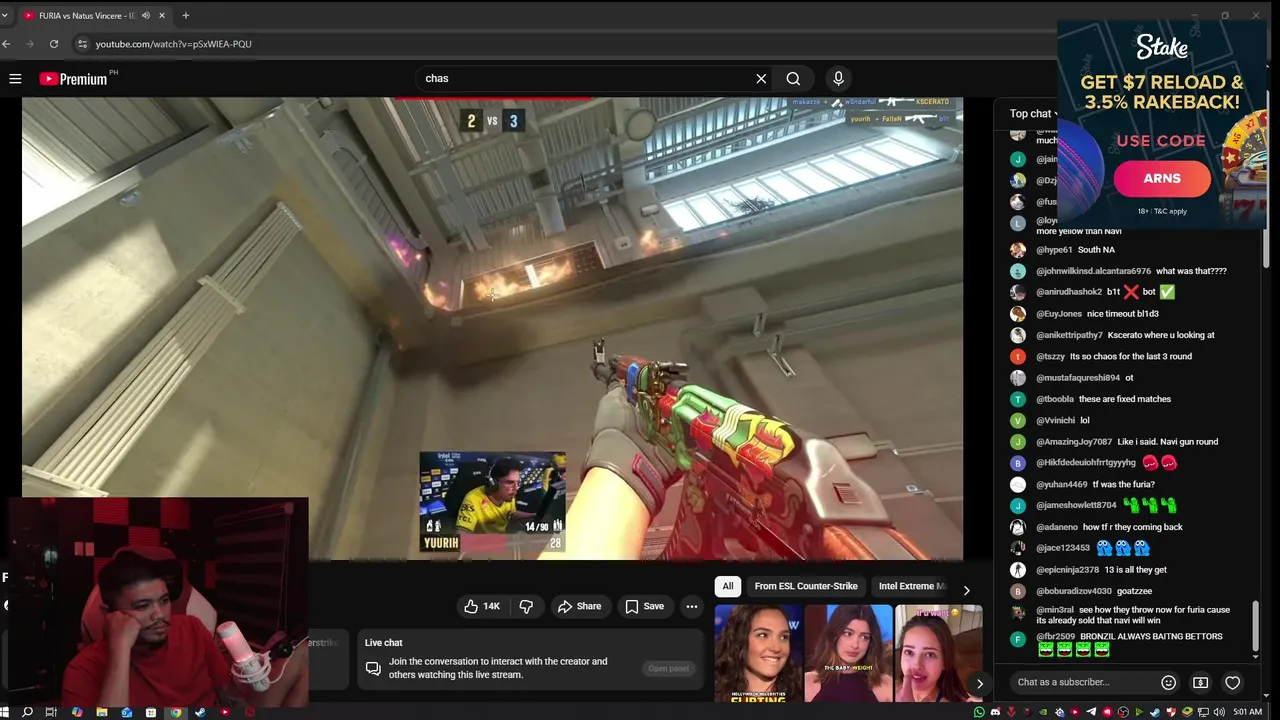Click the magnifier search button
The image size is (1280, 720).
click(x=793, y=78)
